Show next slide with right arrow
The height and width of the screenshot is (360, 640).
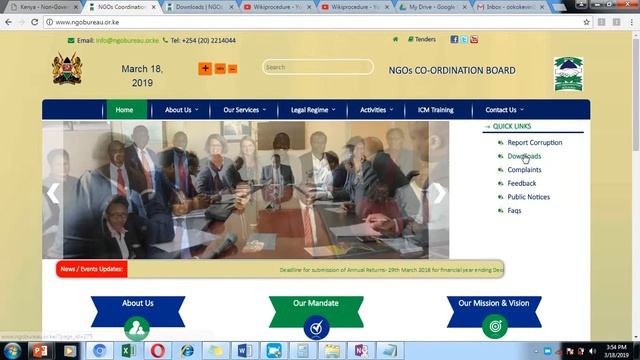click(x=439, y=193)
